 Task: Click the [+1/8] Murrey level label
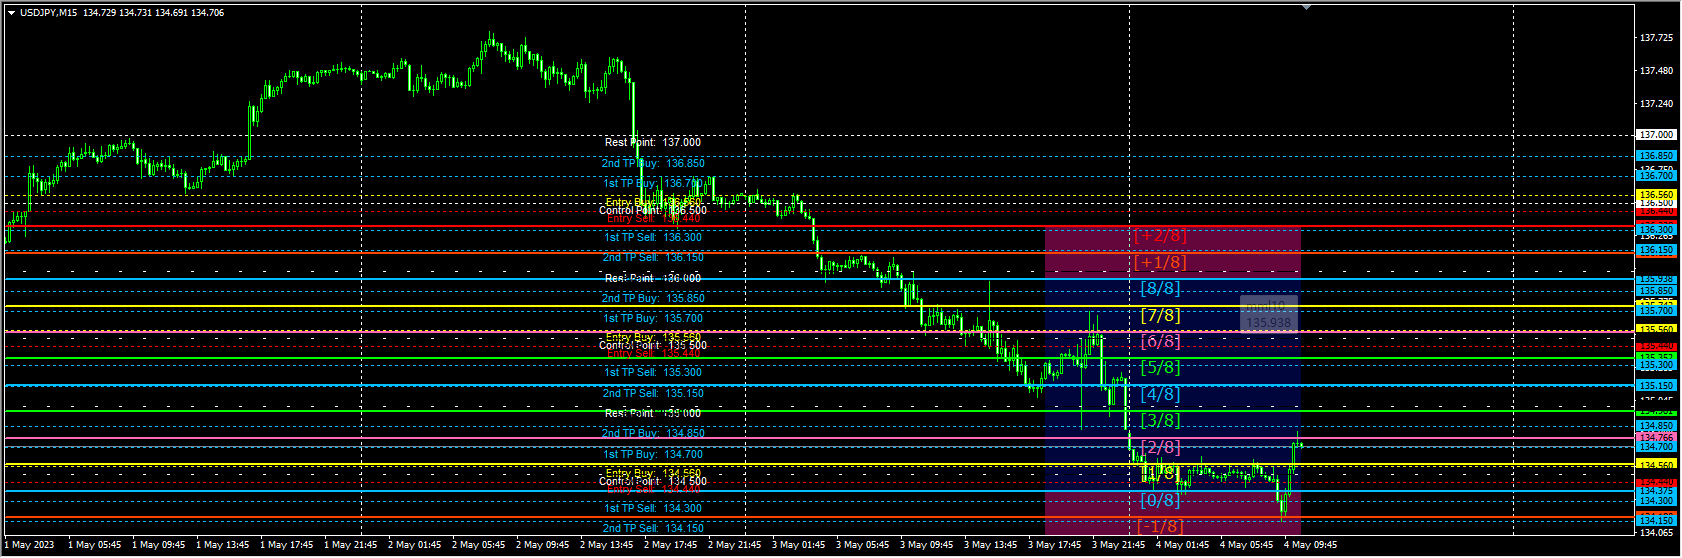coord(1160,263)
